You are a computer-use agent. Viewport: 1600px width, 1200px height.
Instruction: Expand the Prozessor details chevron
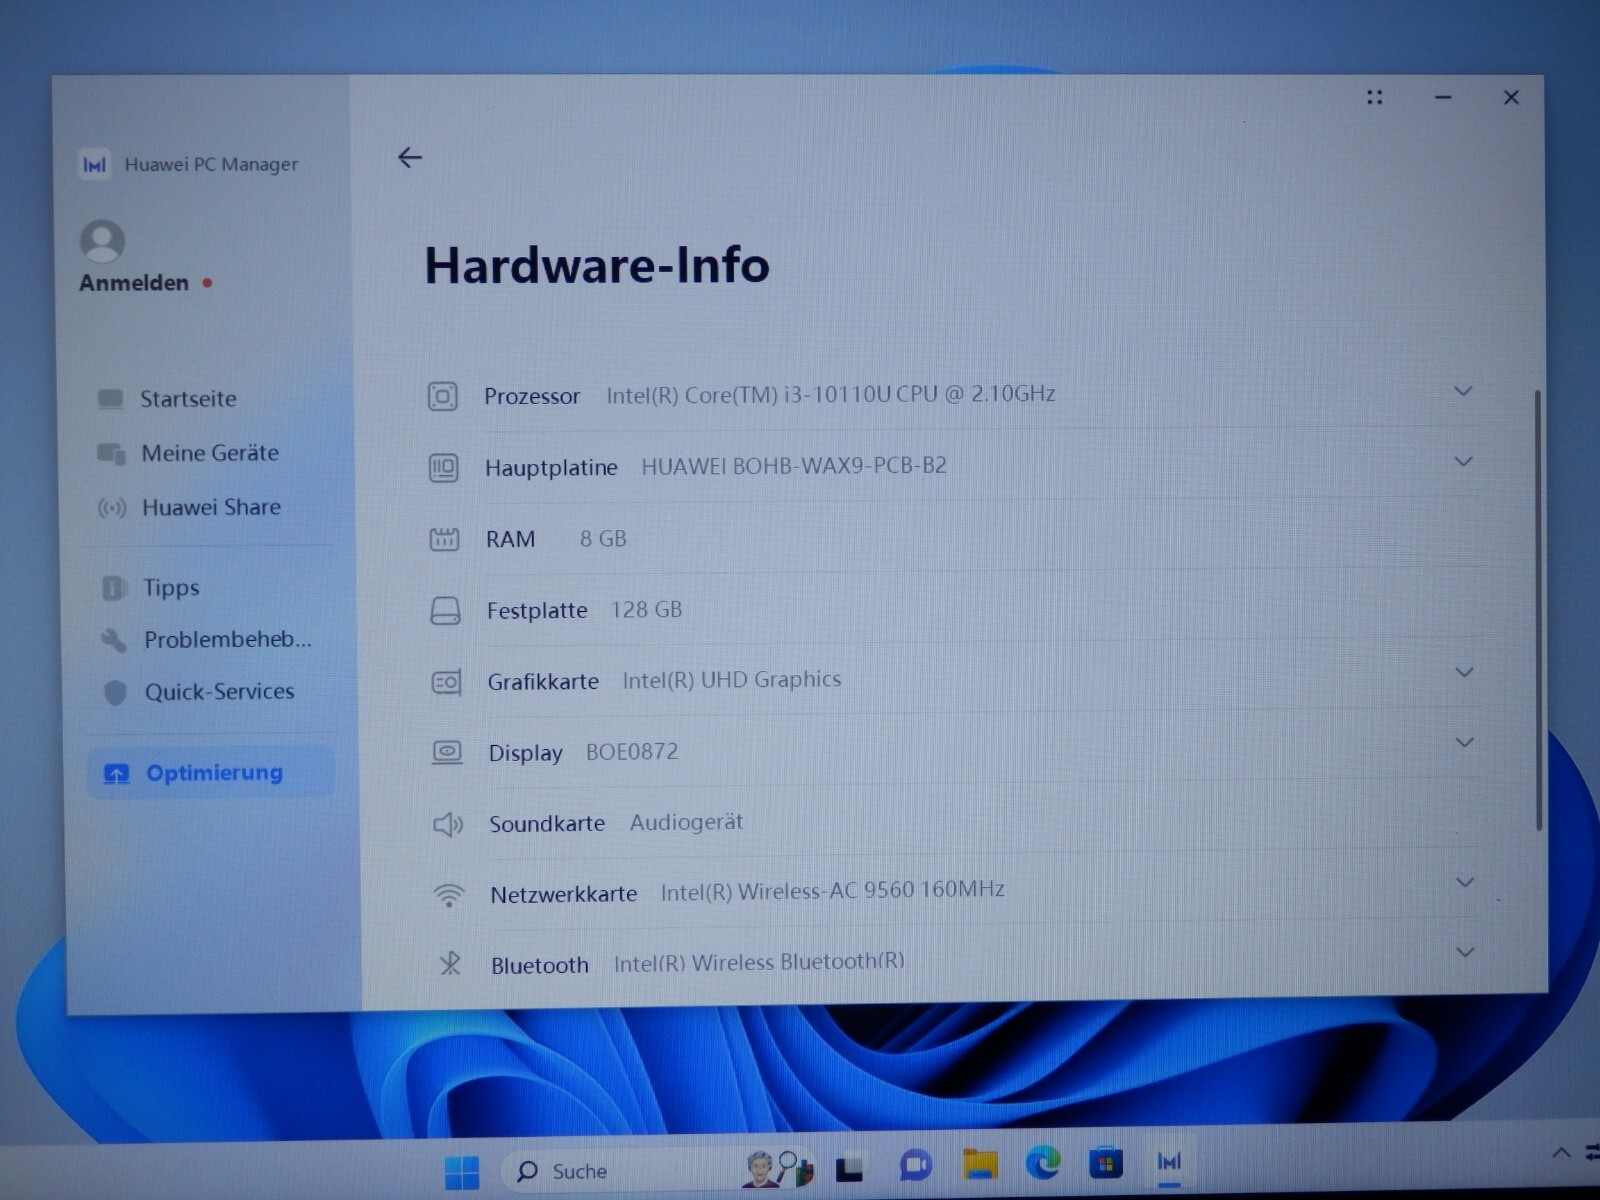(x=1463, y=391)
